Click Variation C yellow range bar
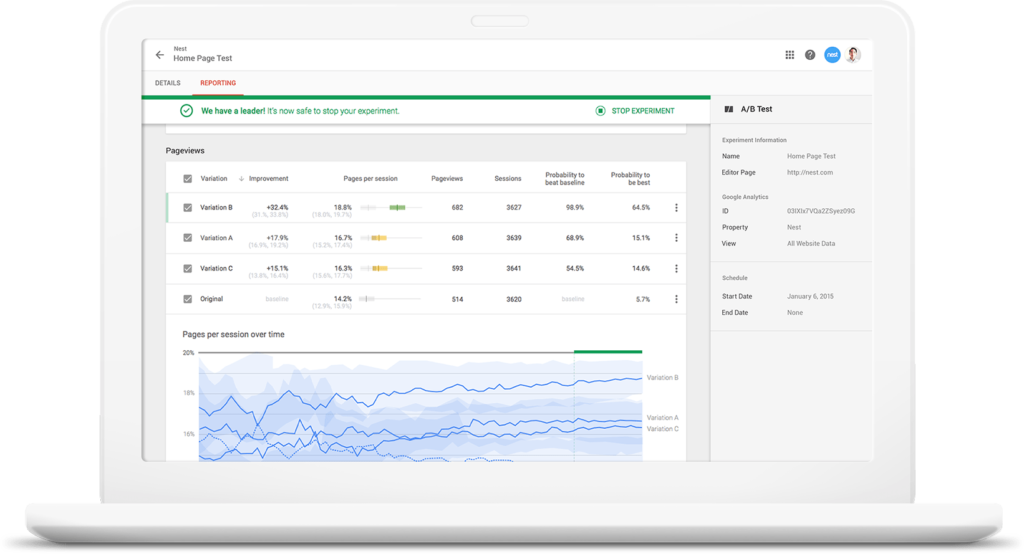Viewport: 1024px width, 554px height. click(380, 269)
